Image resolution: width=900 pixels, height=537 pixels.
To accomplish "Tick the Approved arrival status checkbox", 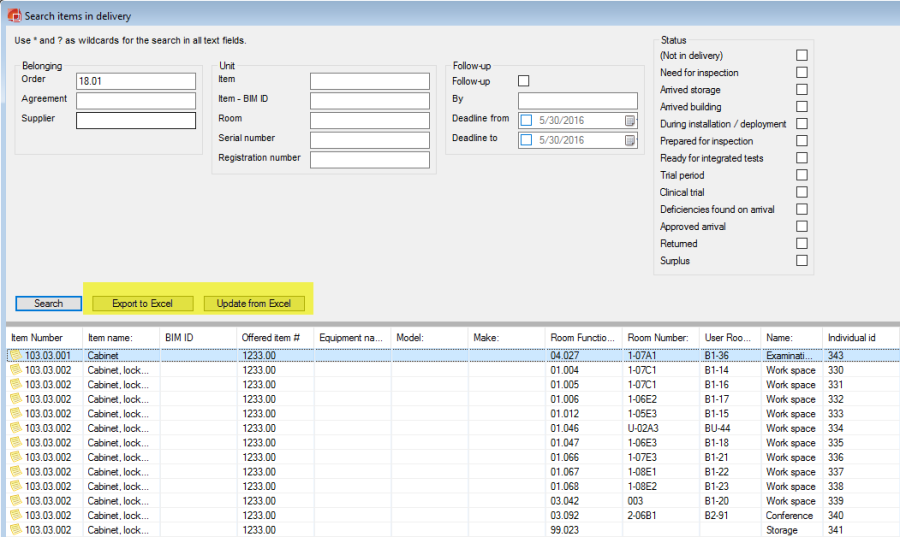I will pyautogui.click(x=801, y=227).
